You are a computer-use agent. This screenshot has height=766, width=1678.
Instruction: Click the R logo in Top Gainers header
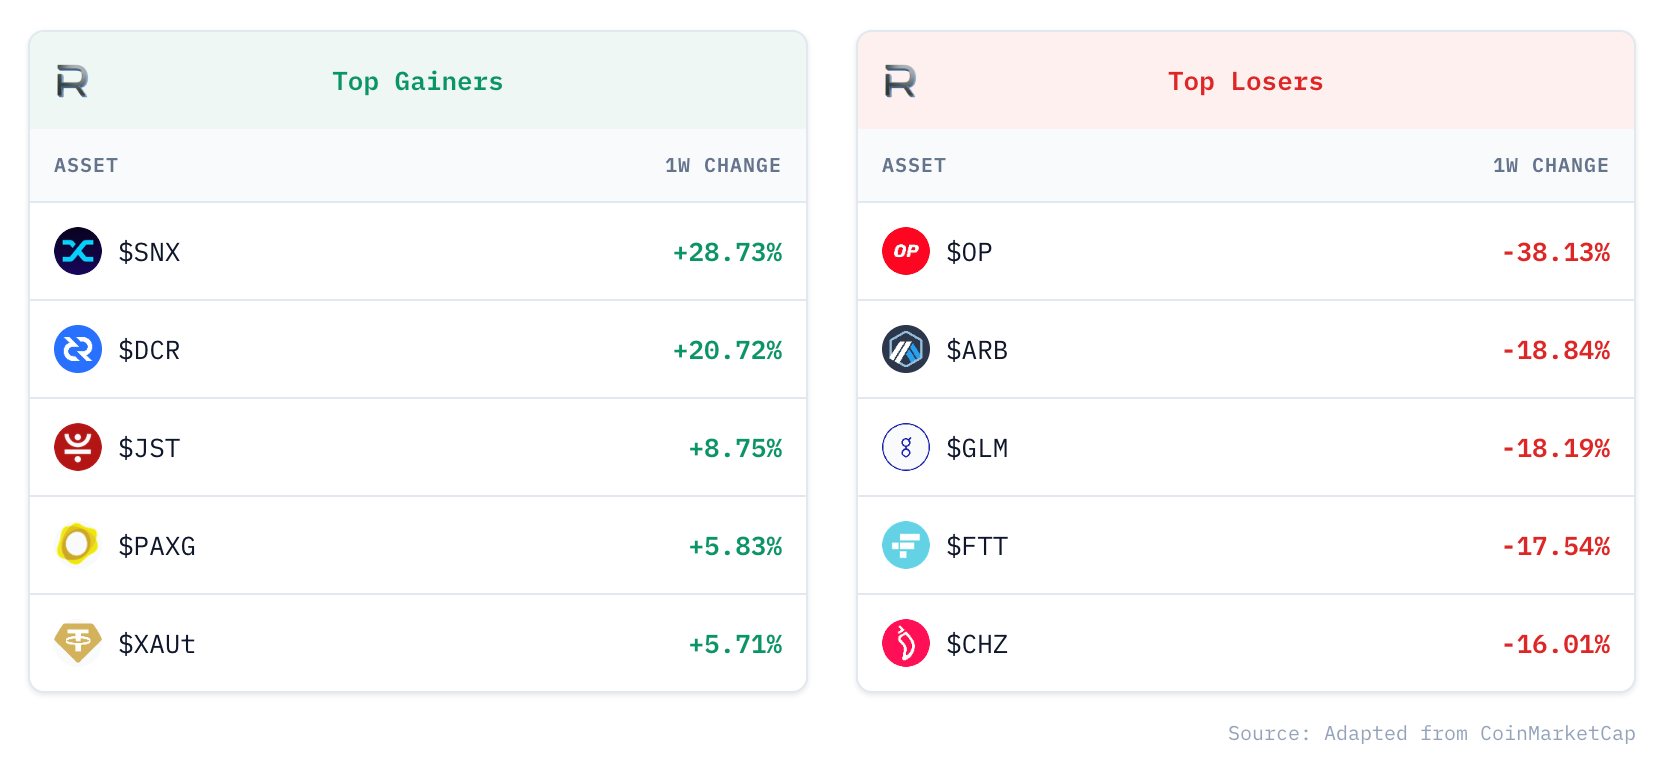pos(72,81)
